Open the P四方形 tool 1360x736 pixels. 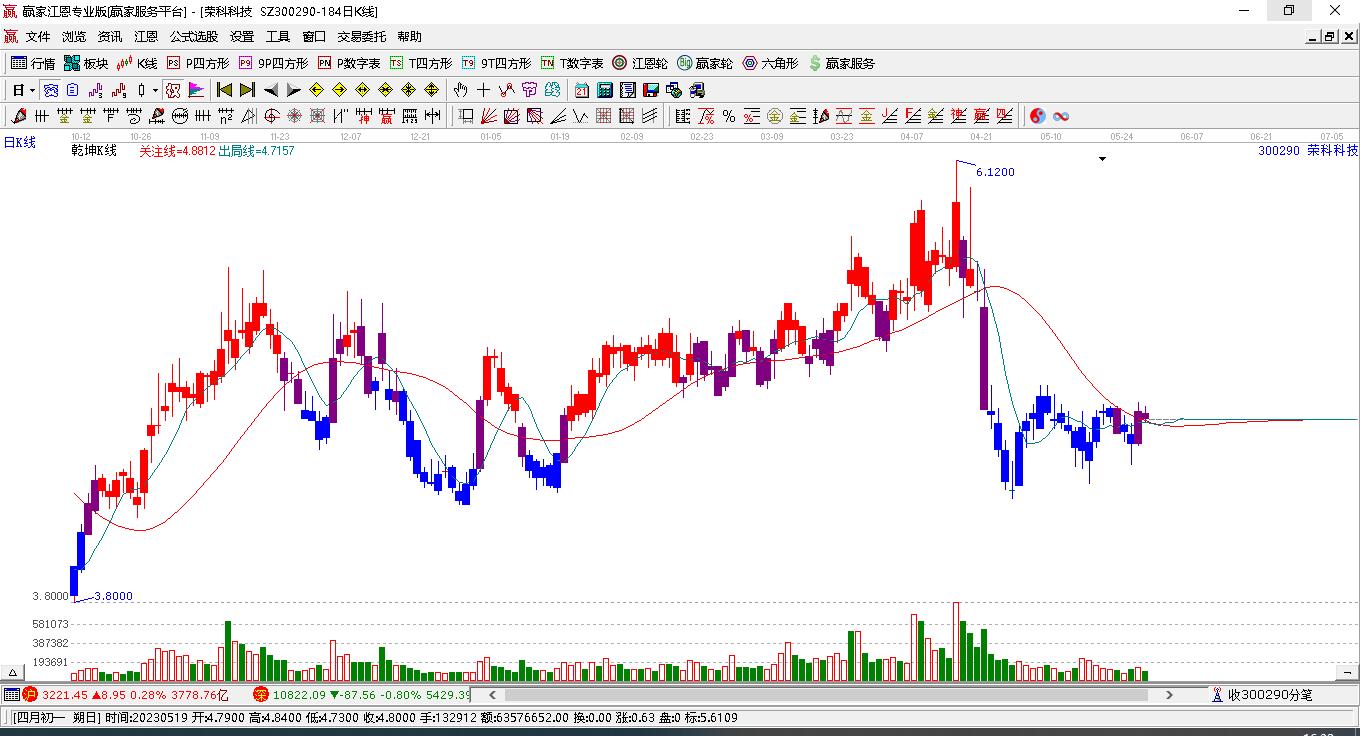197,63
